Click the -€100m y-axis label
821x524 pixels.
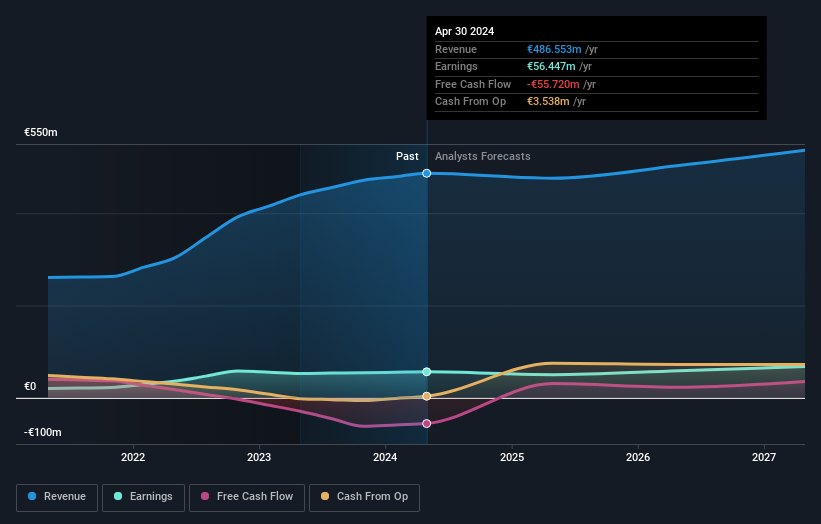(42, 432)
